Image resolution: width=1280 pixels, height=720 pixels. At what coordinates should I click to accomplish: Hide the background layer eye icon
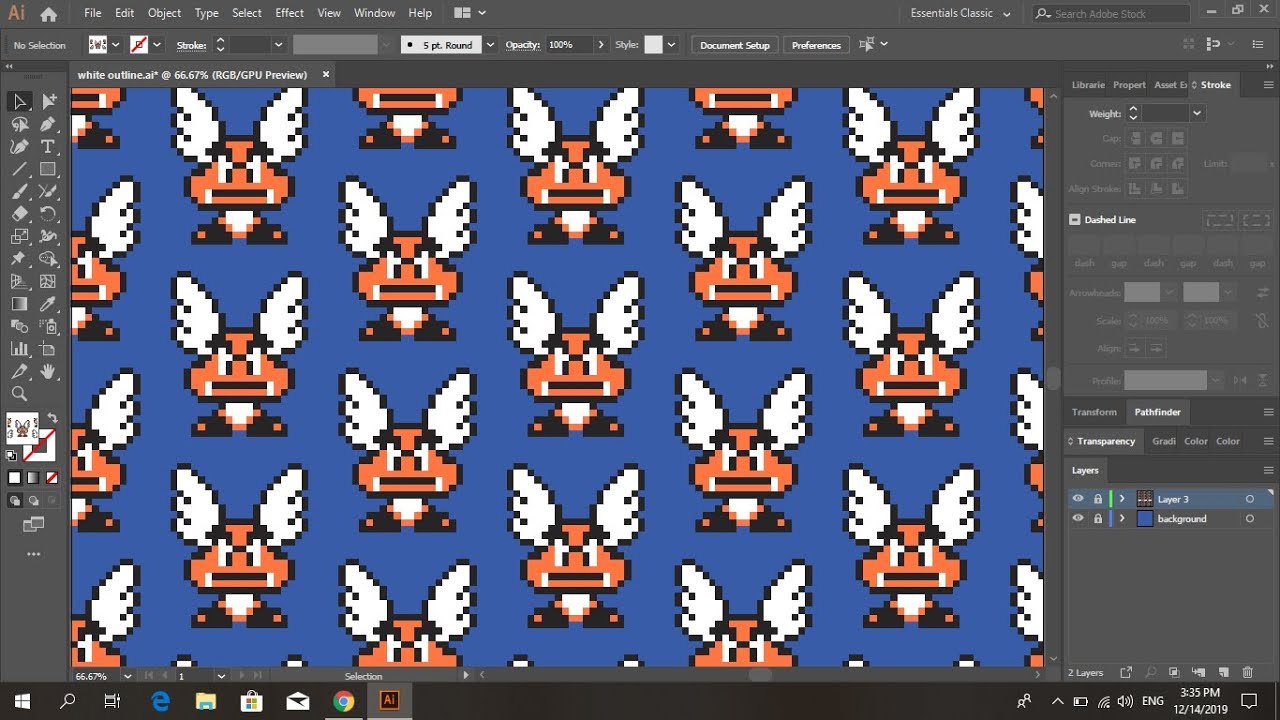pos(1077,519)
